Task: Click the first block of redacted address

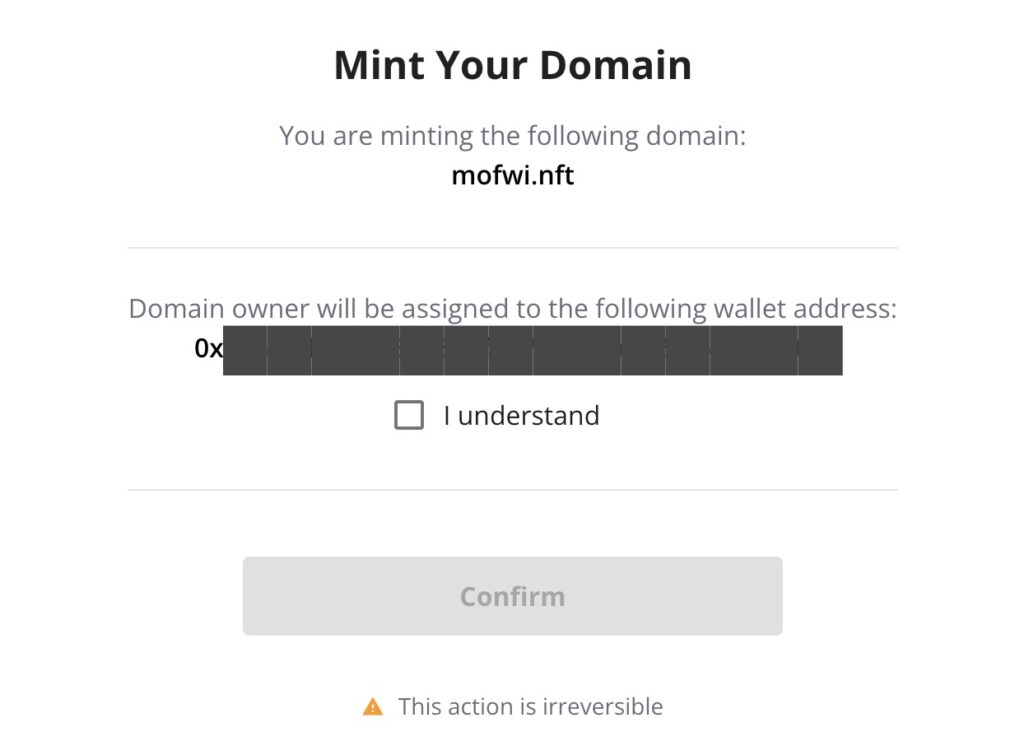Action: tap(245, 351)
